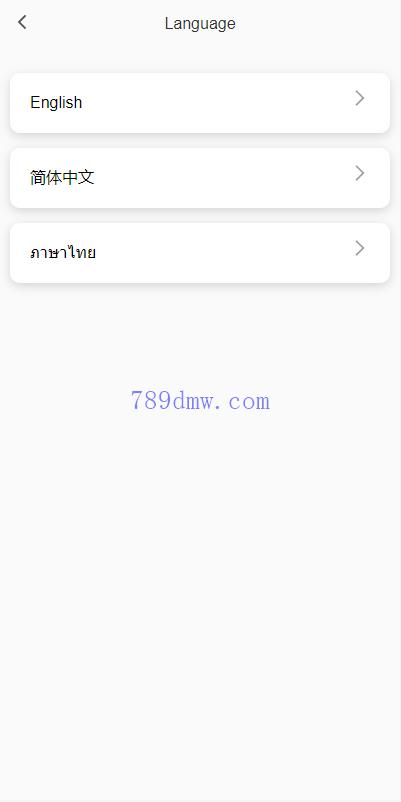Select the ภาษาไทย language row
Viewport: 401px width, 802px height.
[x=200, y=253]
